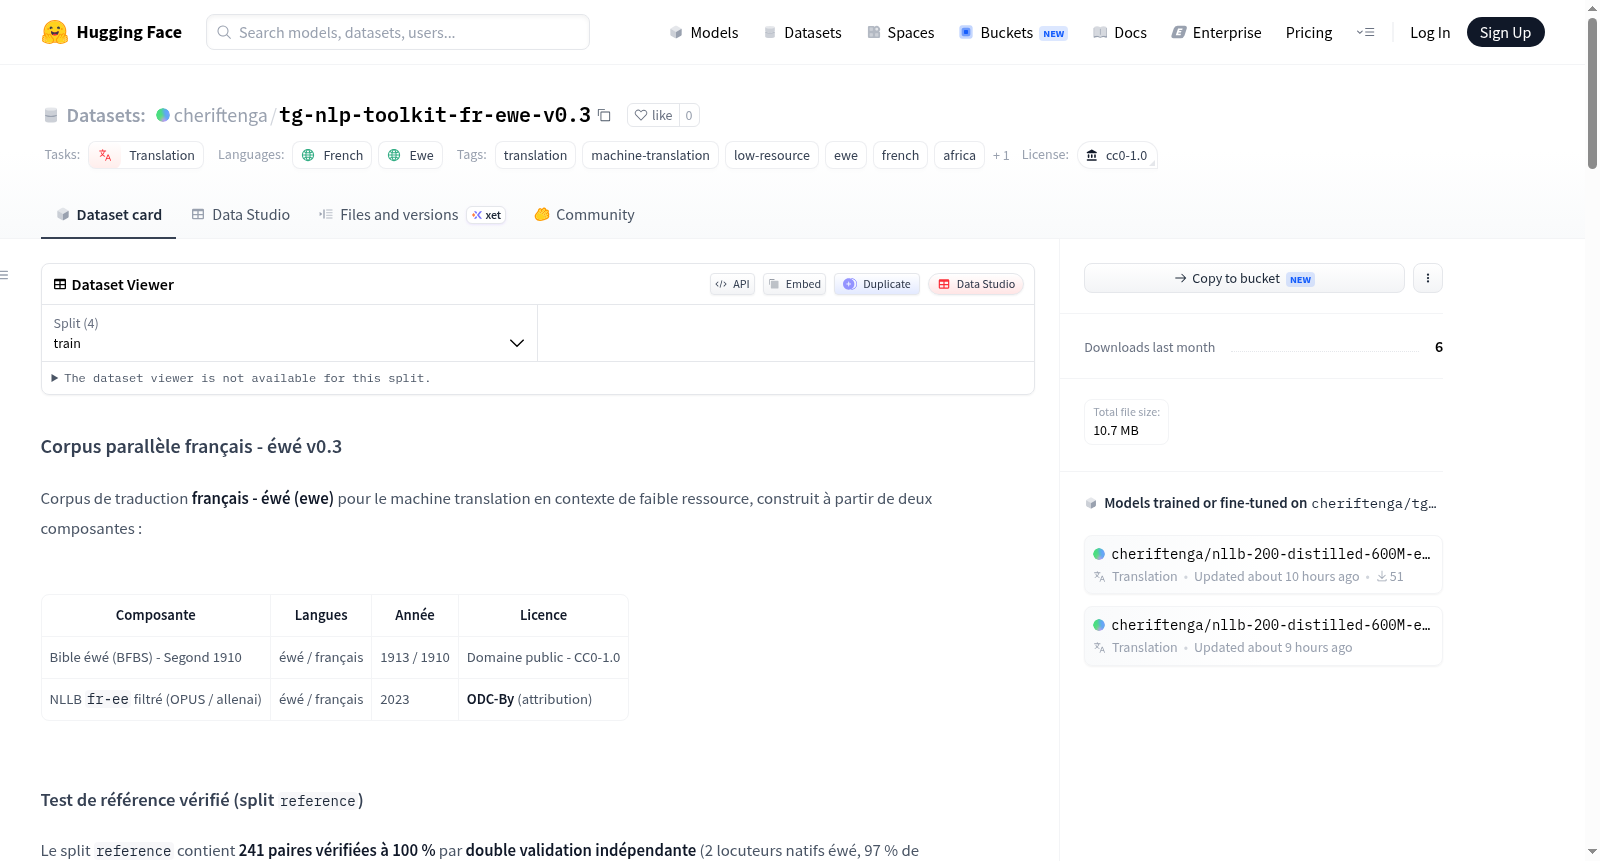Open the three-dot options menu beside Copy to bucket
The image size is (1600, 861).
[x=1427, y=278]
